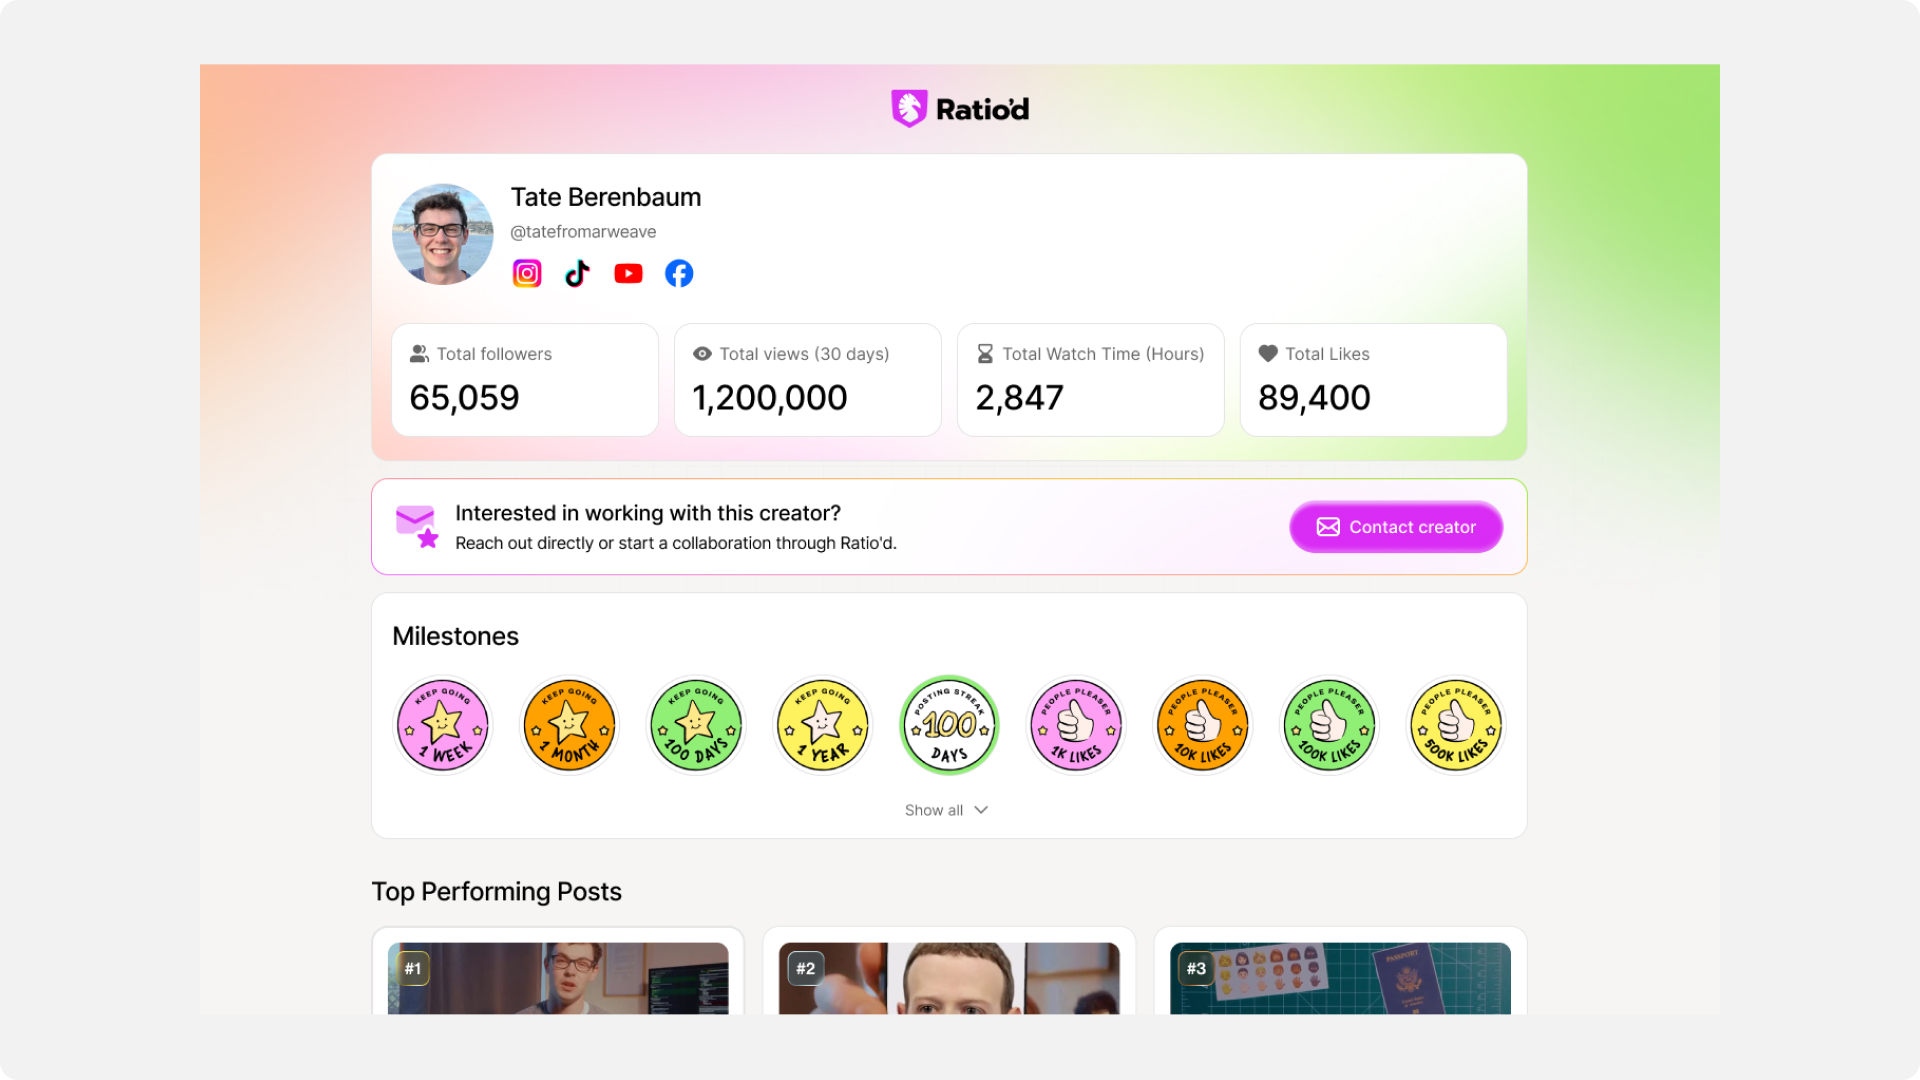Select the 1 Month milestone badge
The image size is (1920, 1080).
pos(569,725)
